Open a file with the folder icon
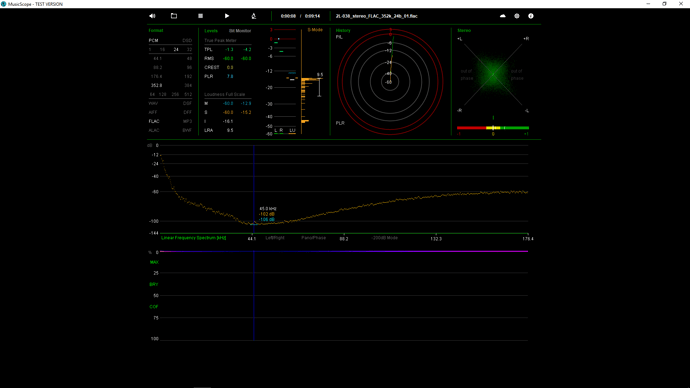690x388 pixels. (174, 16)
